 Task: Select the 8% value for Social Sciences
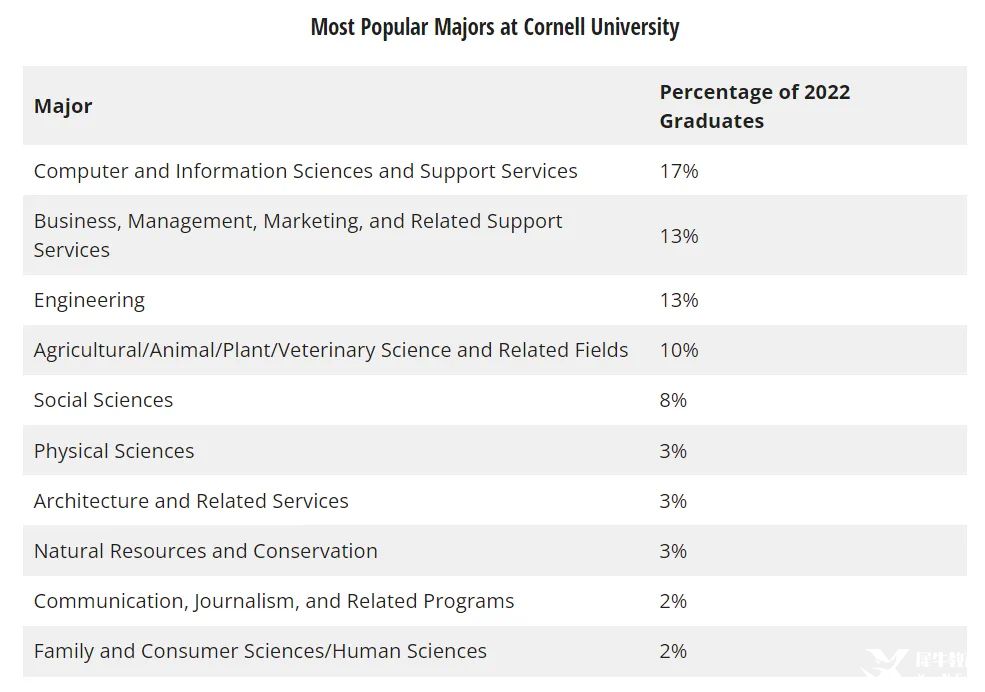673,400
